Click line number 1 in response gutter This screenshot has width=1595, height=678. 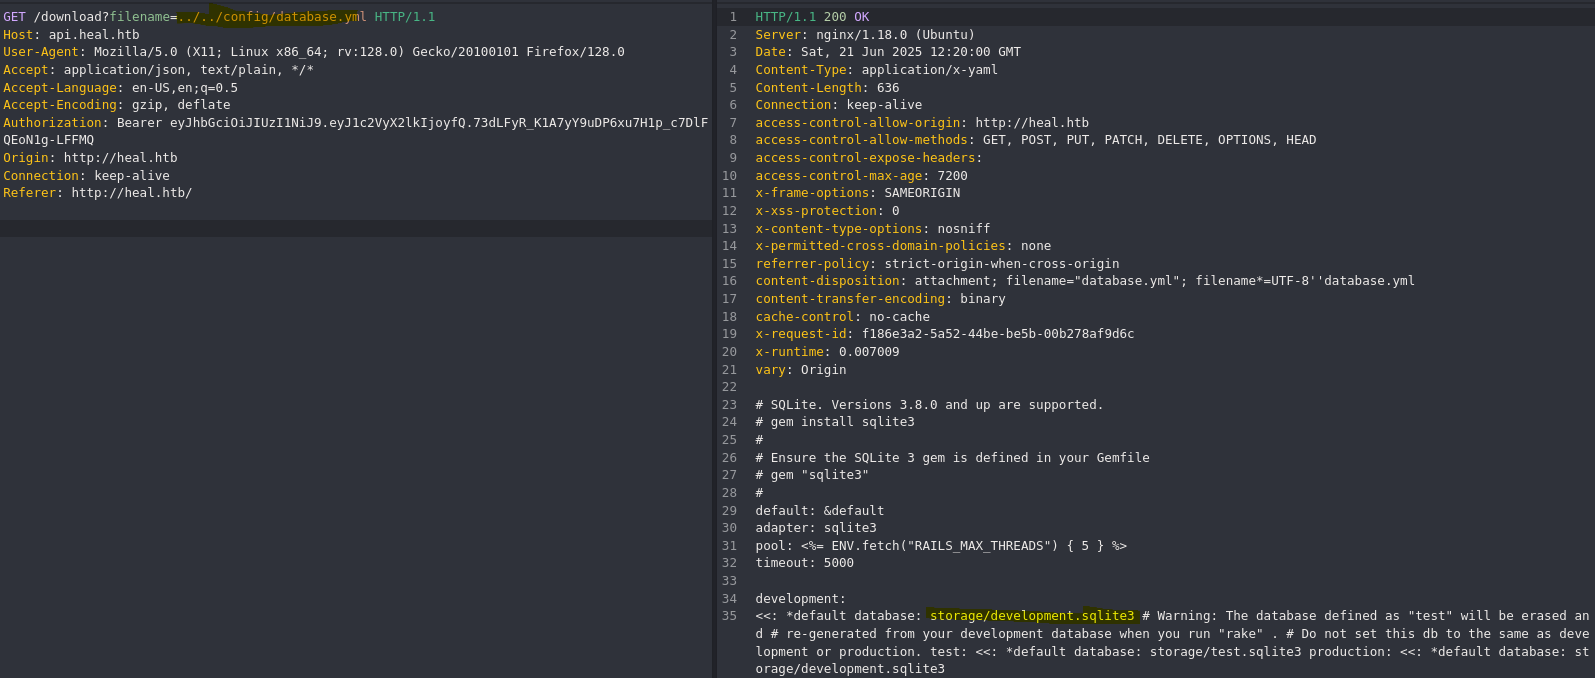pyautogui.click(x=733, y=17)
